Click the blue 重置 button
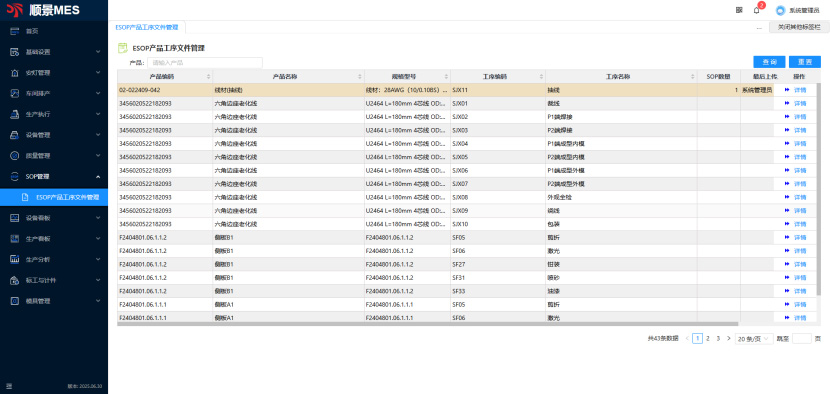Viewport: 830px width, 394px height. tap(805, 62)
